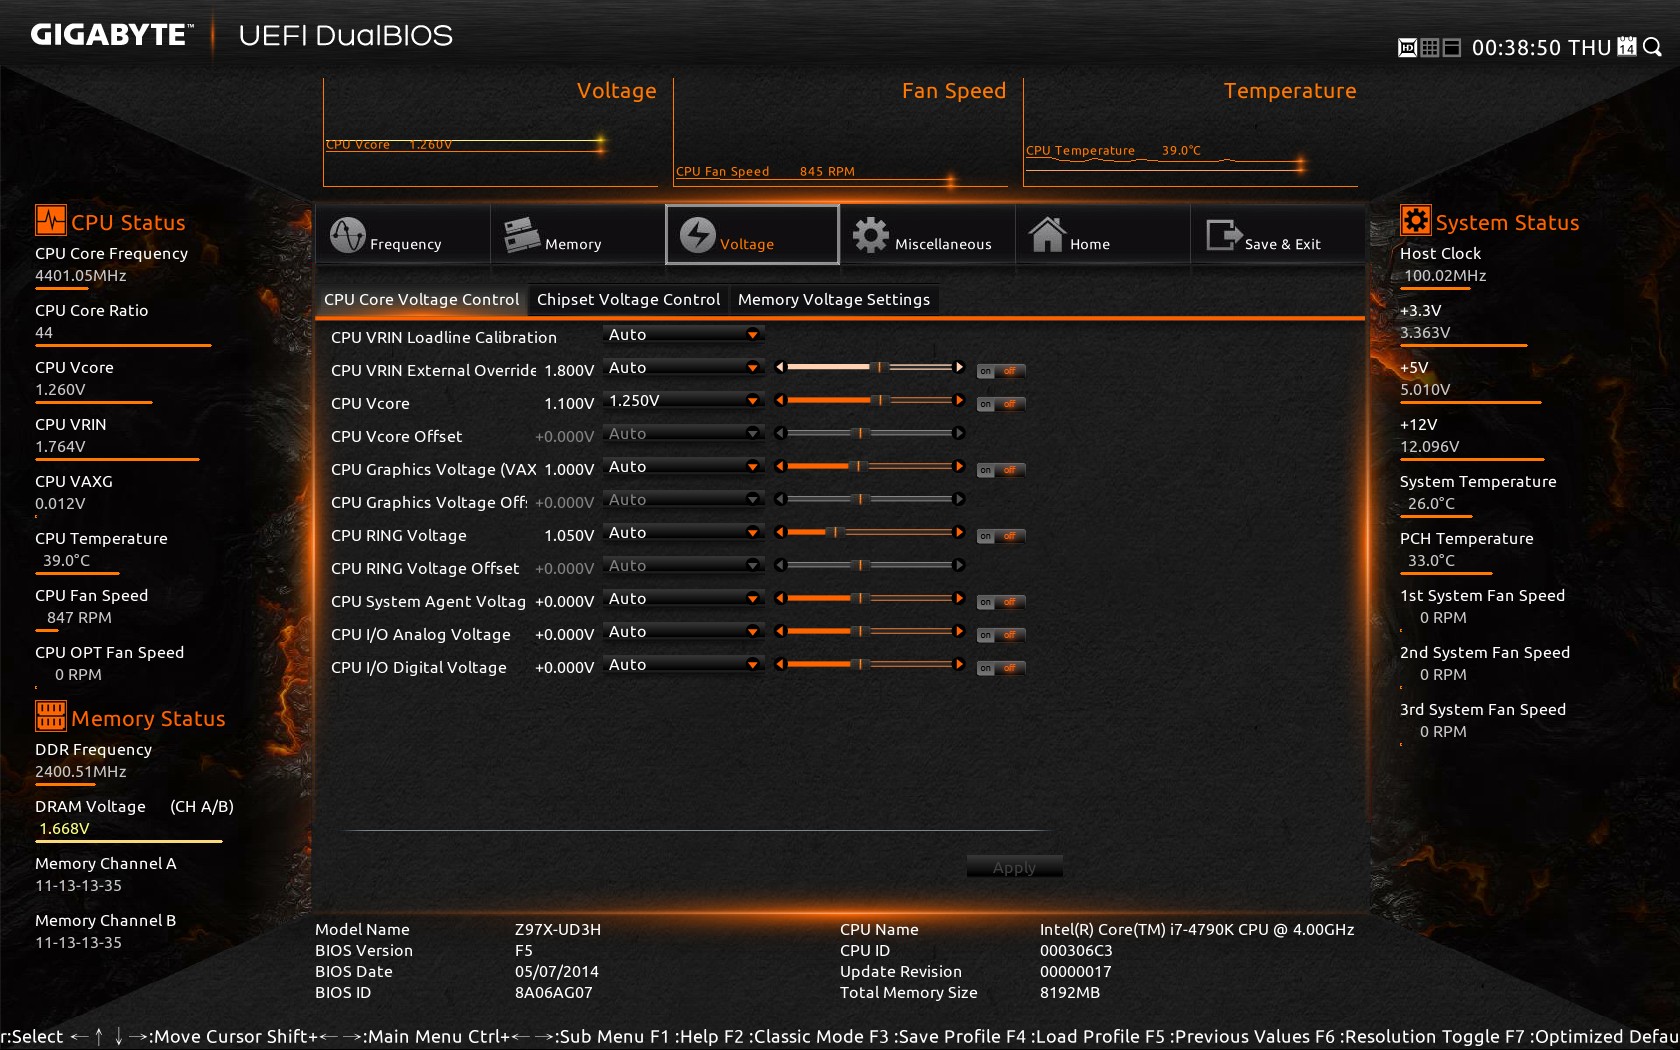Open CPU RING Voltage Auto dropdown
Viewport: 1680px width, 1050px height.
(684, 533)
